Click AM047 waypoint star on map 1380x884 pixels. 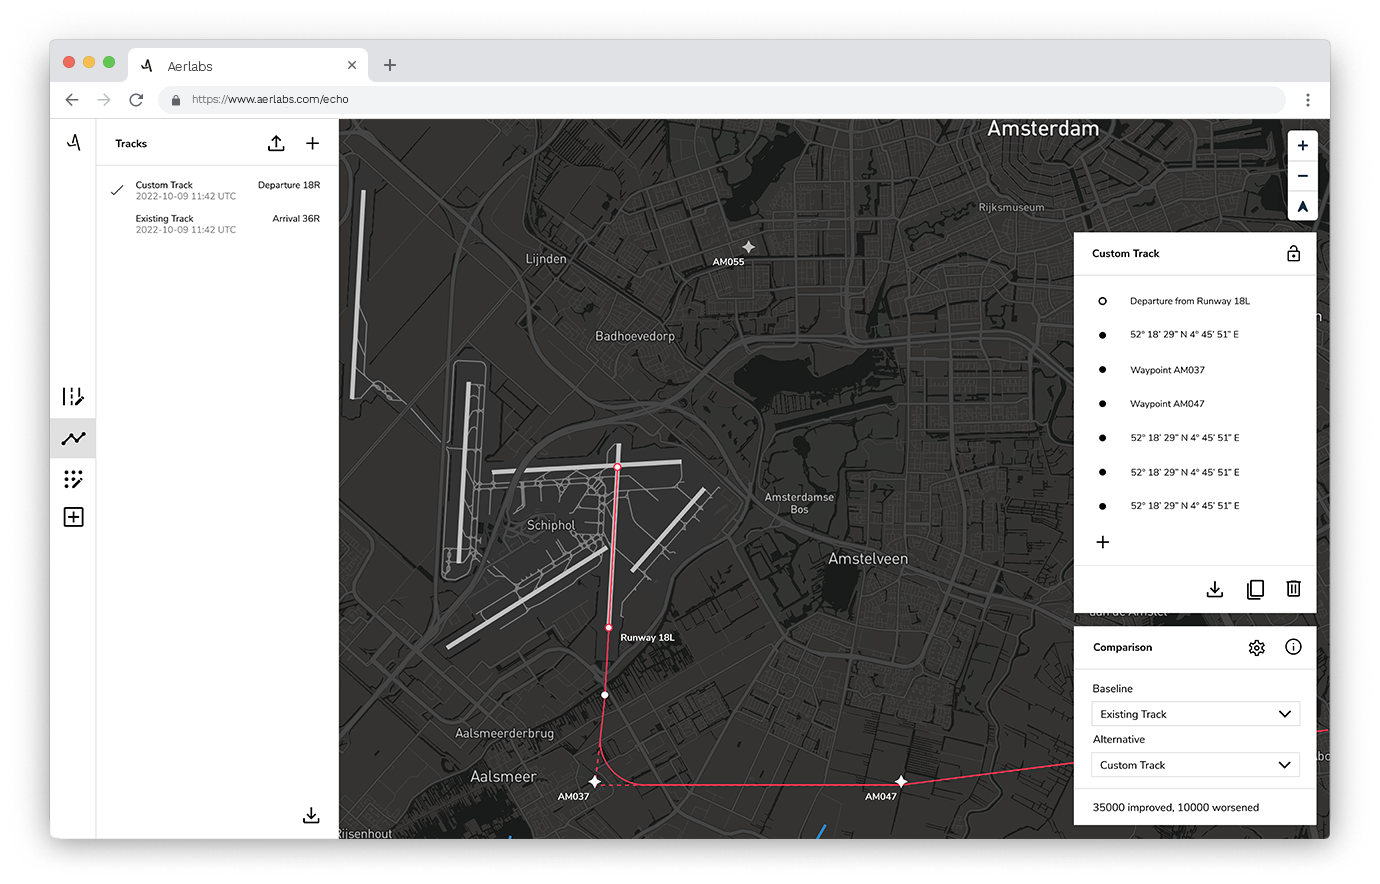pos(901,781)
